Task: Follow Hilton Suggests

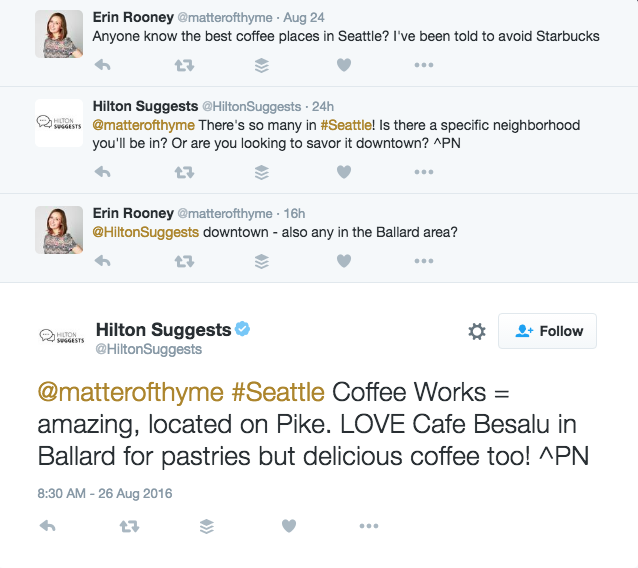Action: pos(547,331)
